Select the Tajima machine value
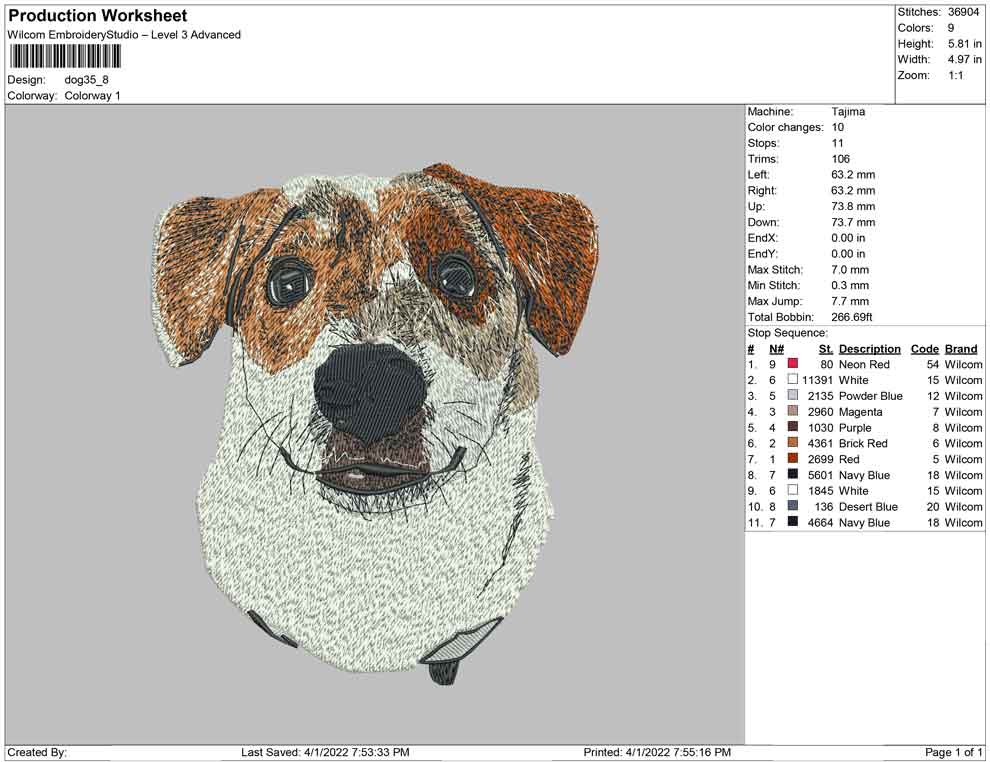This screenshot has width=990, height=762. (848, 112)
